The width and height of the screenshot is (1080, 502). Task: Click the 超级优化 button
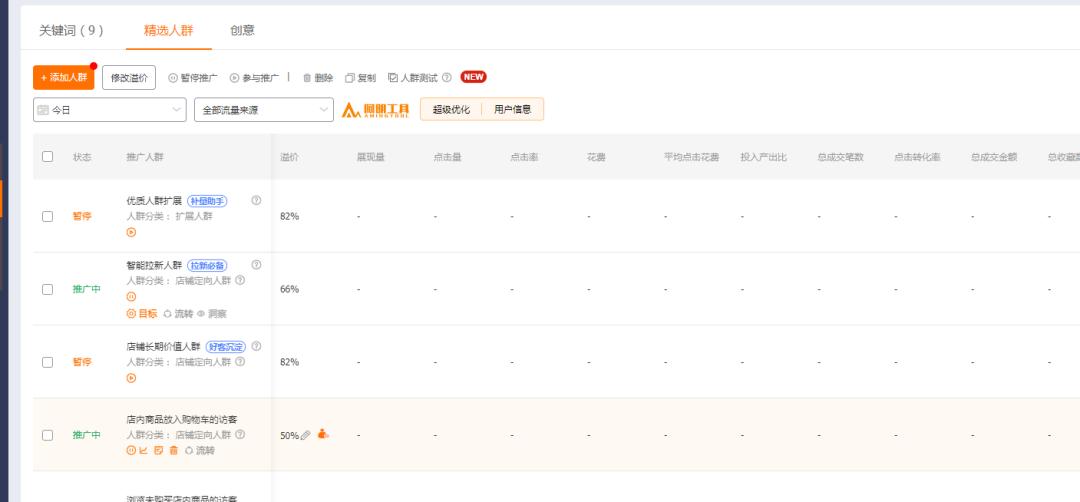coord(451,110)
